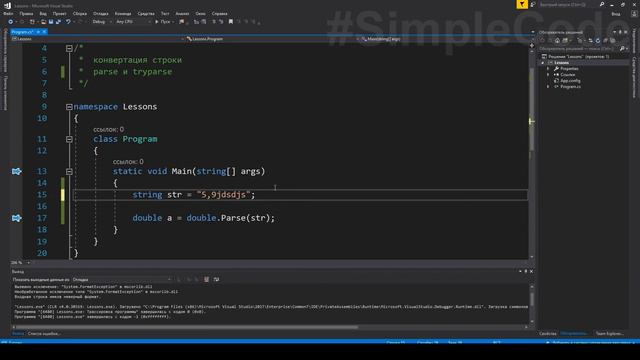The width and height of the screenshot is (640, 360).
Task: Click the Вход sign-in link
Action: pos(615,14)
